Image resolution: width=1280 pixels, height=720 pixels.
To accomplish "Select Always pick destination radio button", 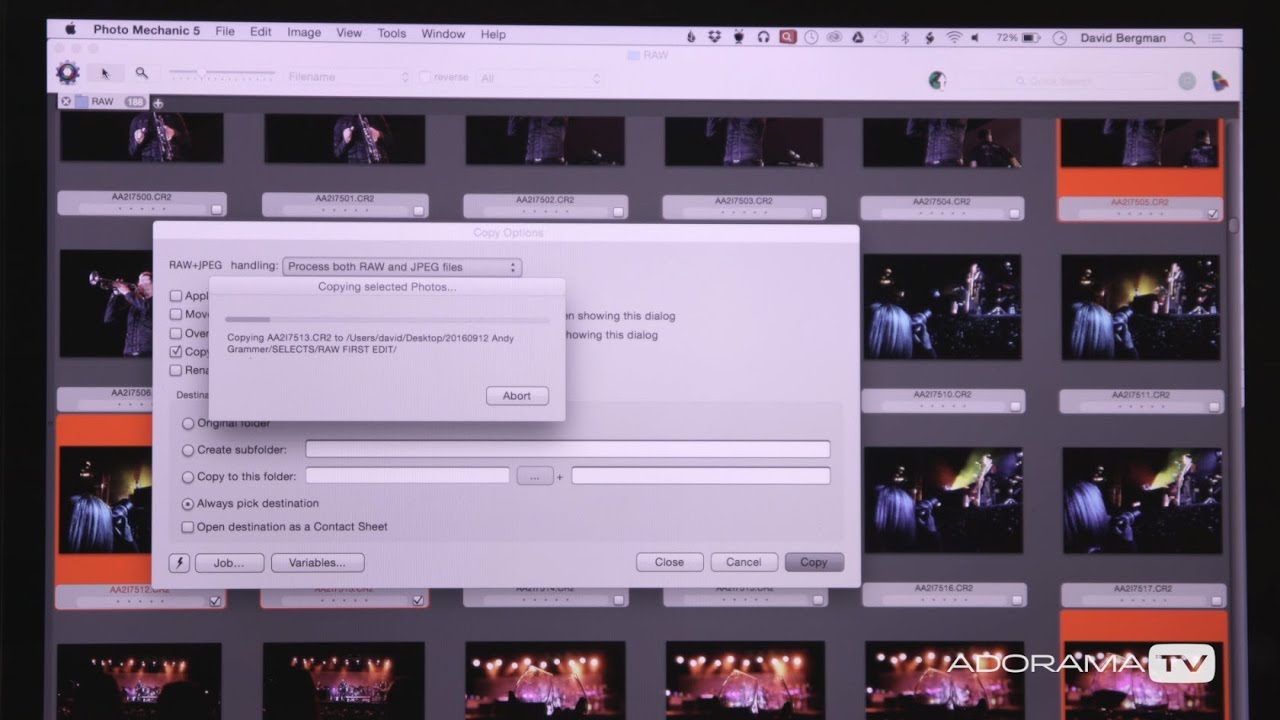I will 188,504.
